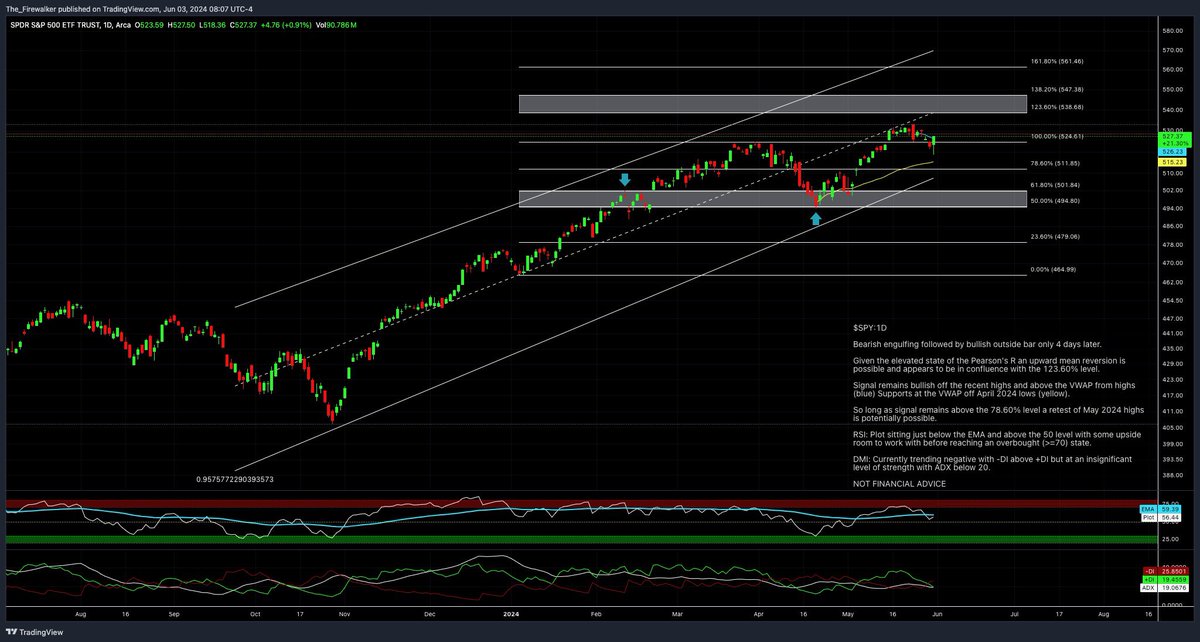This screenshot has height=642, width=1200.
Task: Click the TradingView logo at the bottom
Action: coord(36,631)
